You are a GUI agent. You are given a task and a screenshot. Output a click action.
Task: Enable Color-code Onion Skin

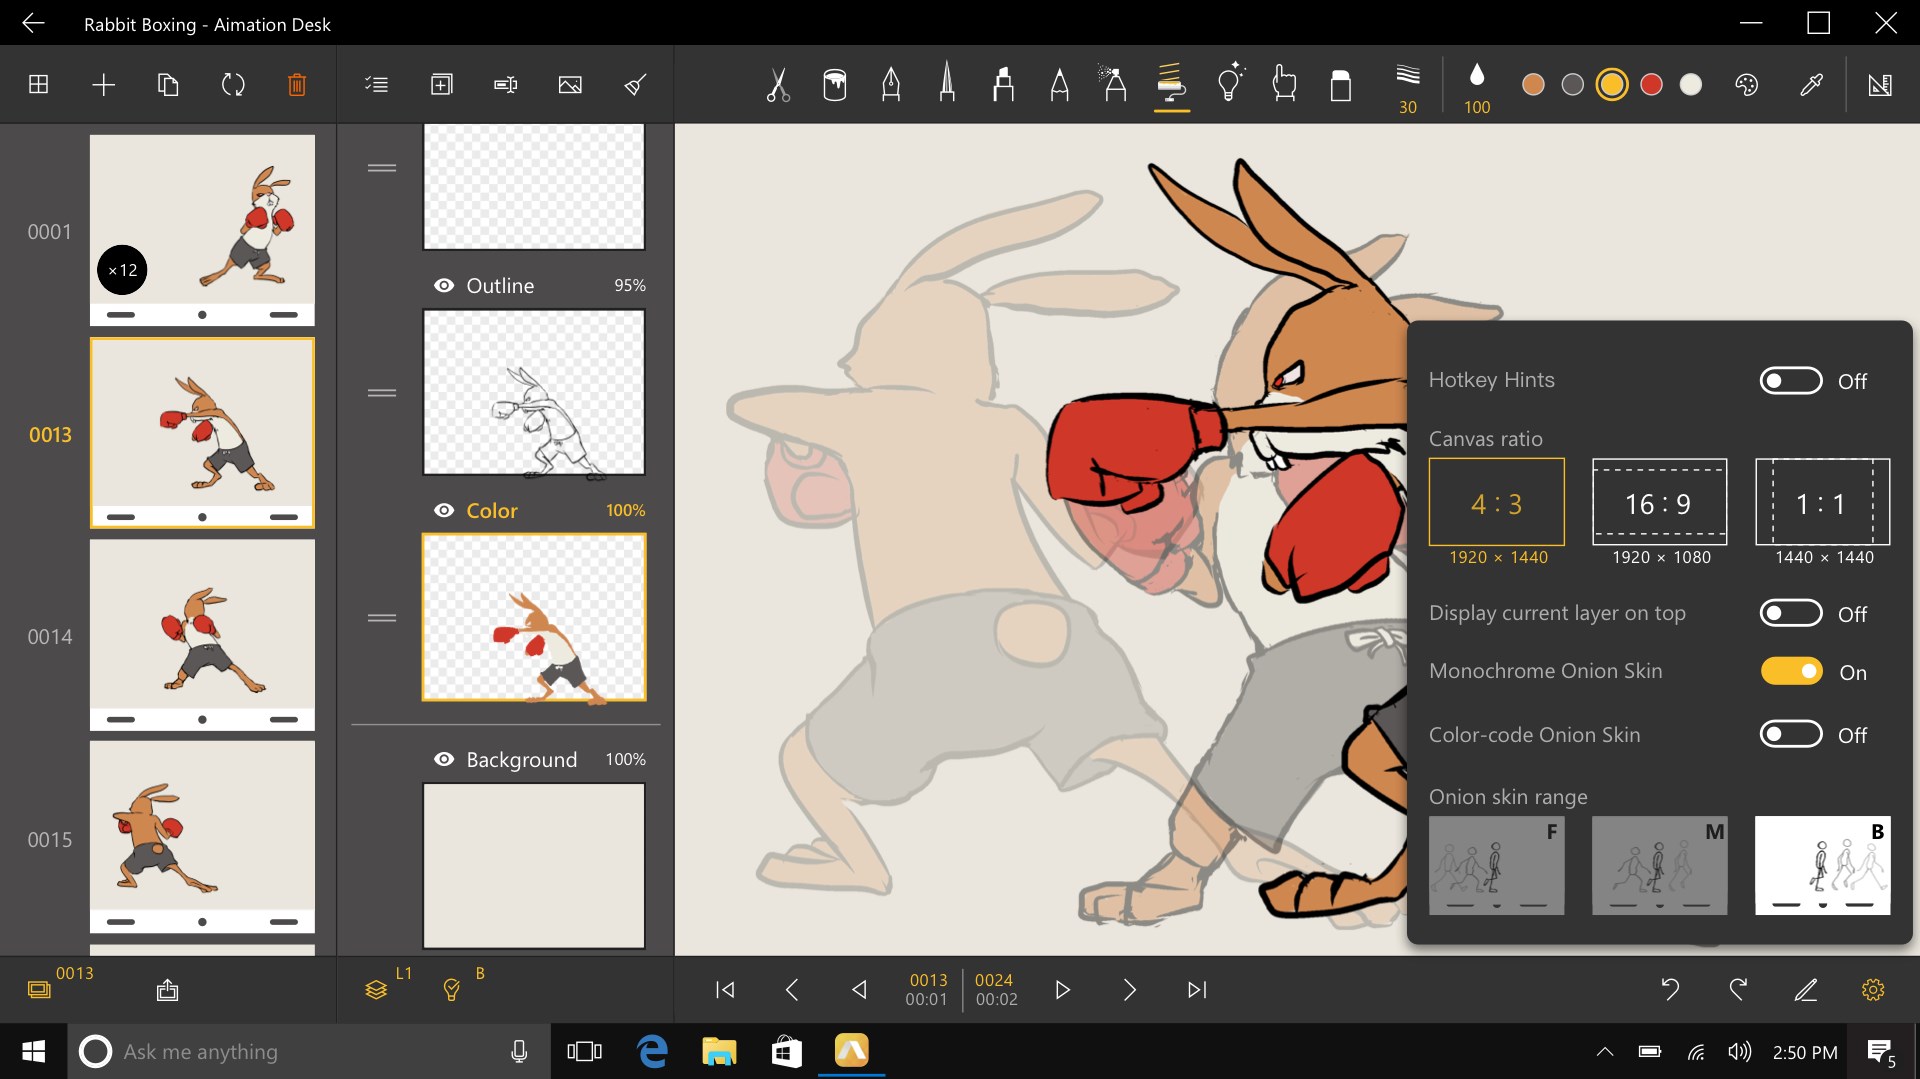(1793, 735)
